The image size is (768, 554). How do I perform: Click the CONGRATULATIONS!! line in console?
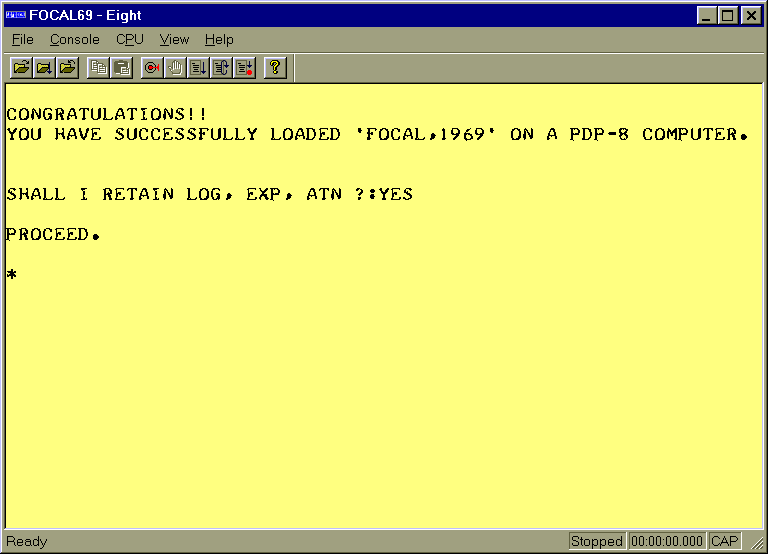107,114
